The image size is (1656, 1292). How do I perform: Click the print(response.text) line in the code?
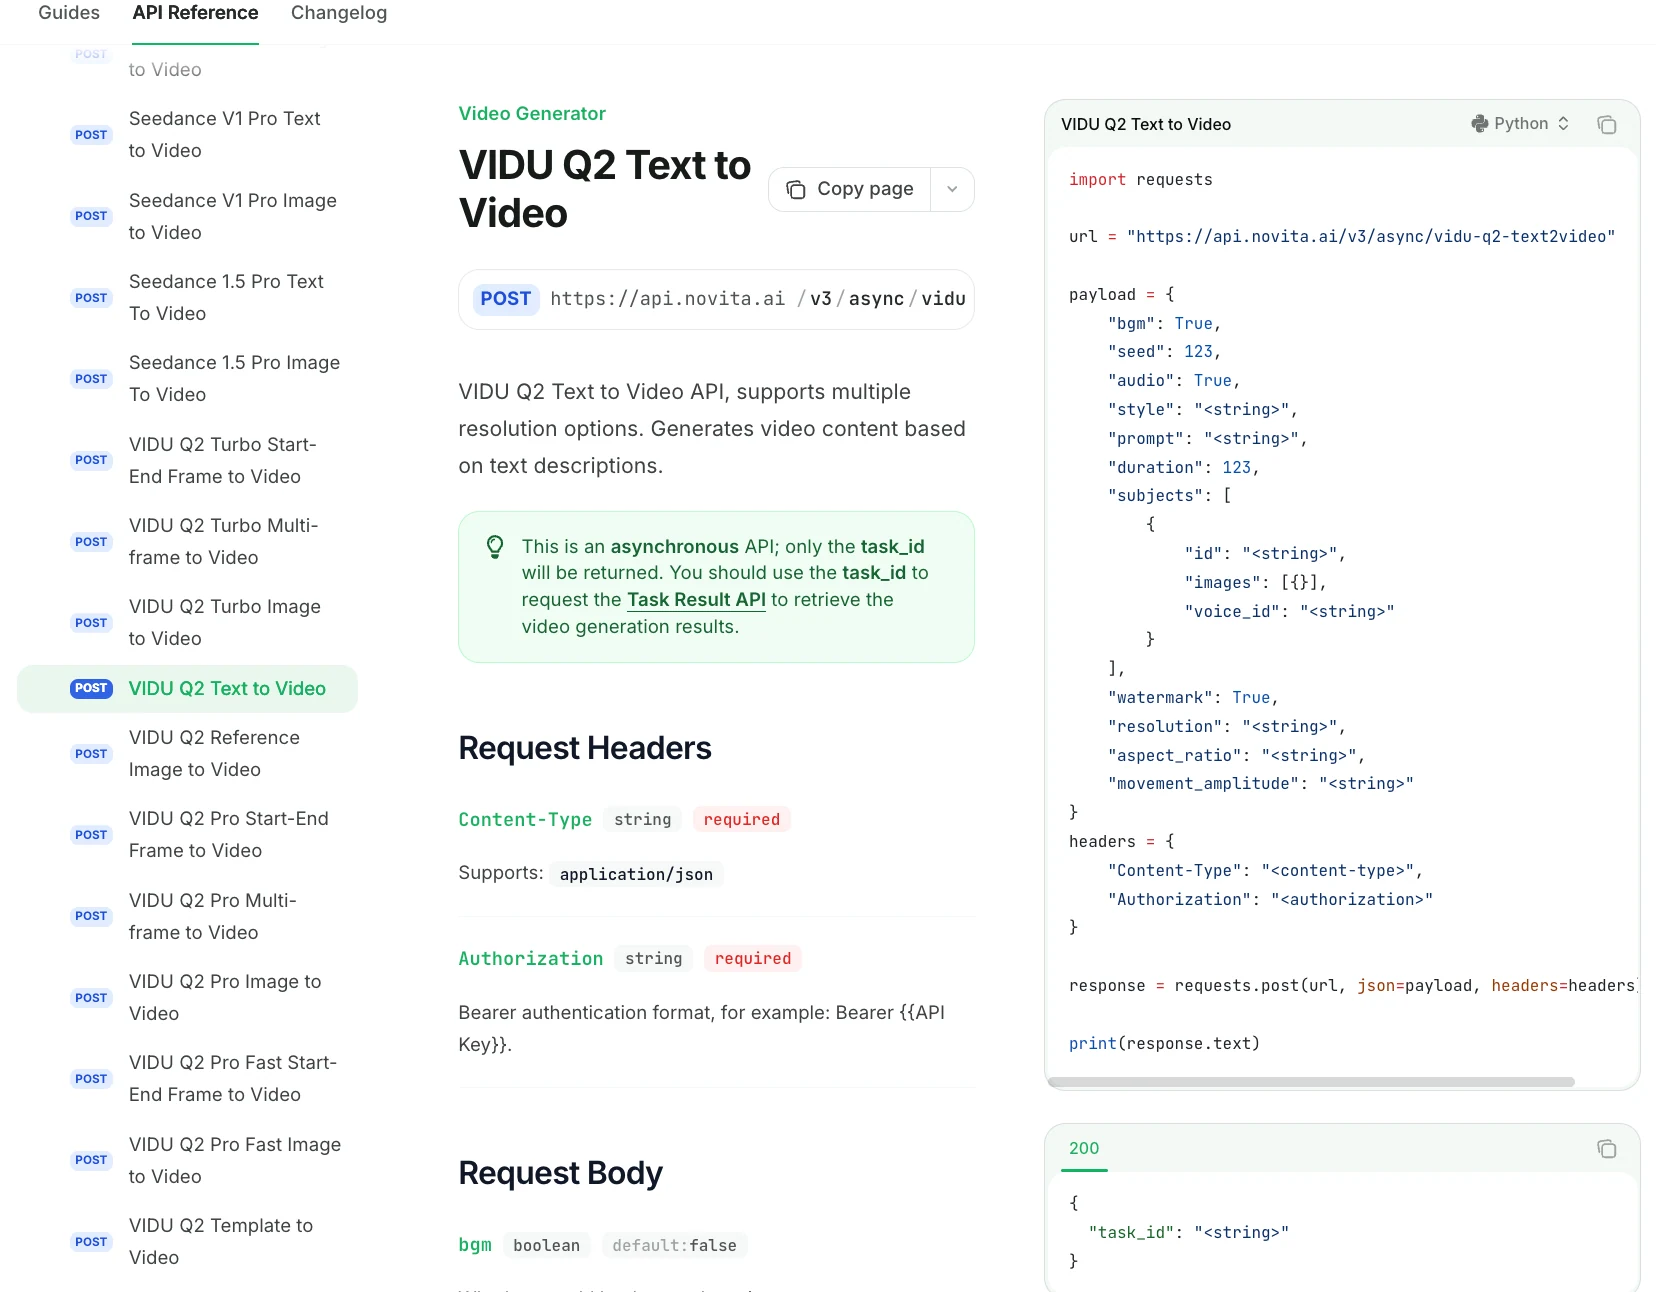1164,1044
